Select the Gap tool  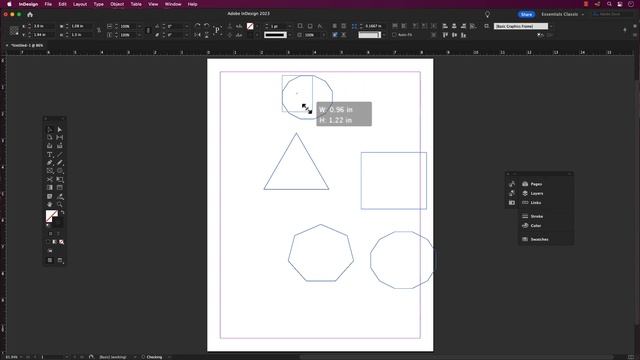[60, 138]
